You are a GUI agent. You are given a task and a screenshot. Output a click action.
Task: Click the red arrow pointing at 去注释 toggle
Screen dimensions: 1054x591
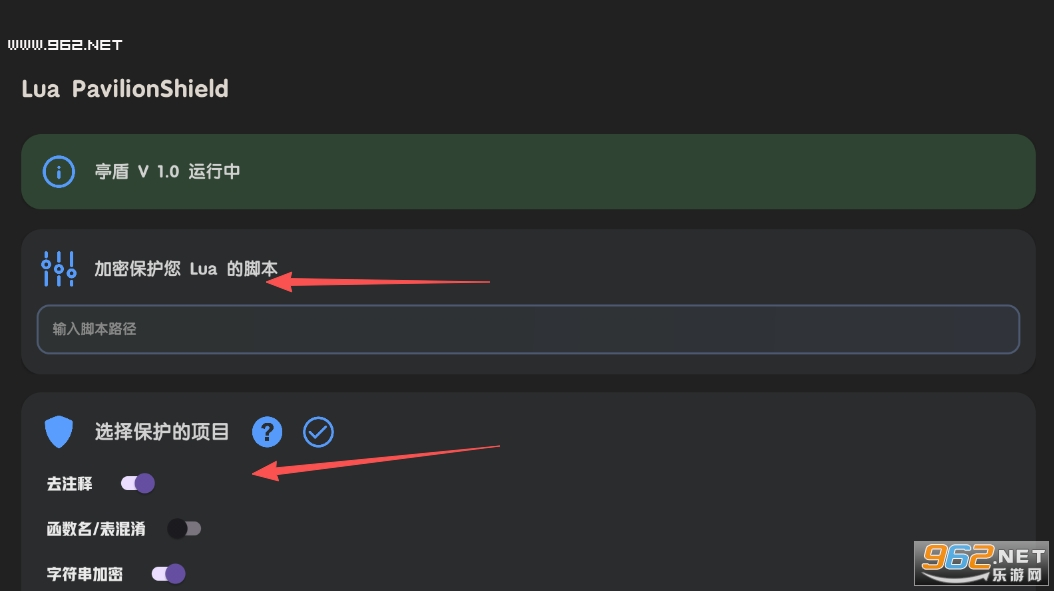click(x=376, y=463)
